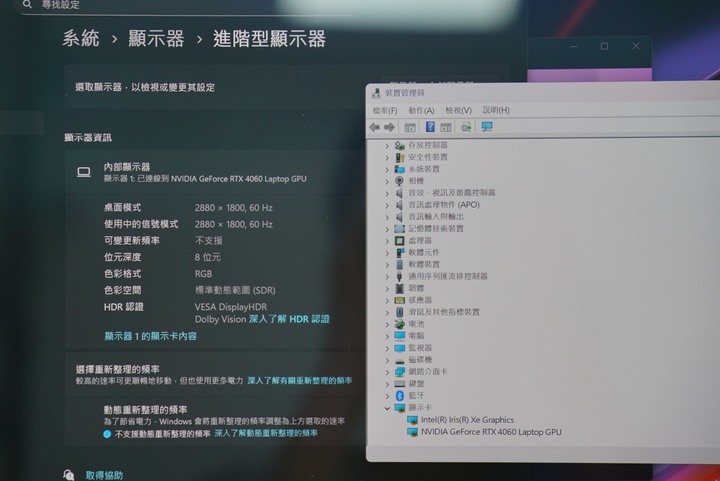This screenshot has height=481, width=720.
Task: Go to 系統 in the Settings breadcrumb
Action: (81, 38)
